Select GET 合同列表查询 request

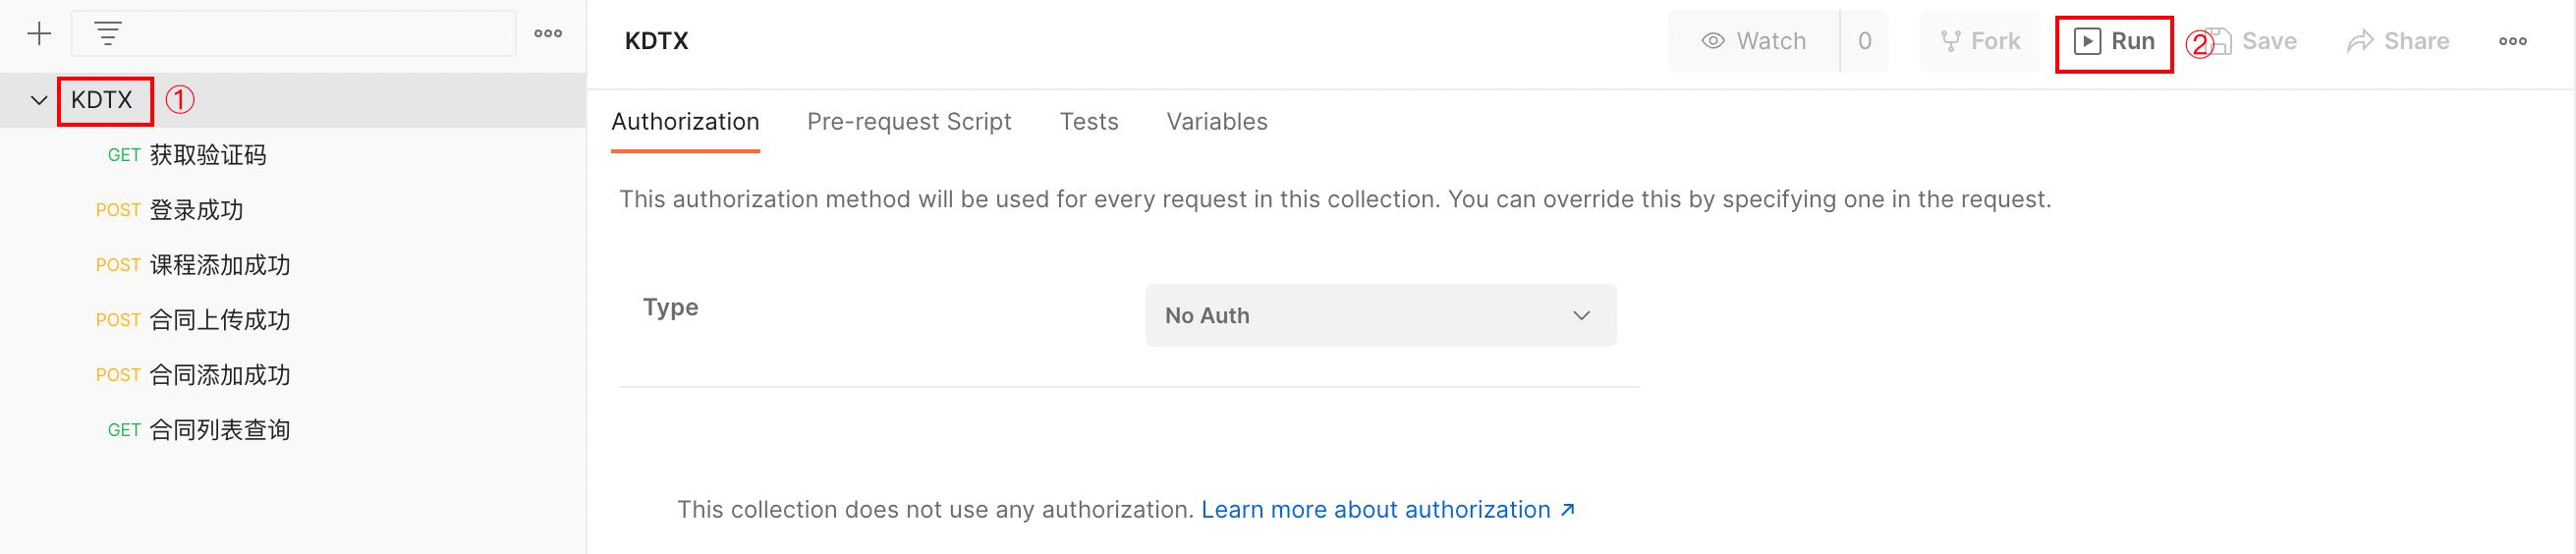(219, 430)
